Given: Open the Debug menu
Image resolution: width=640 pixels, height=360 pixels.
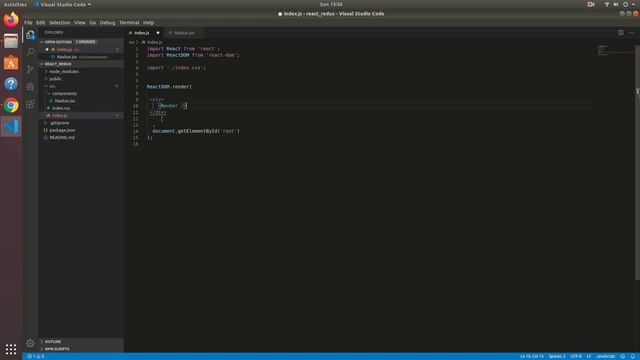Looking at the screenshot, I should pyautogui.click(x=107, y=23).
